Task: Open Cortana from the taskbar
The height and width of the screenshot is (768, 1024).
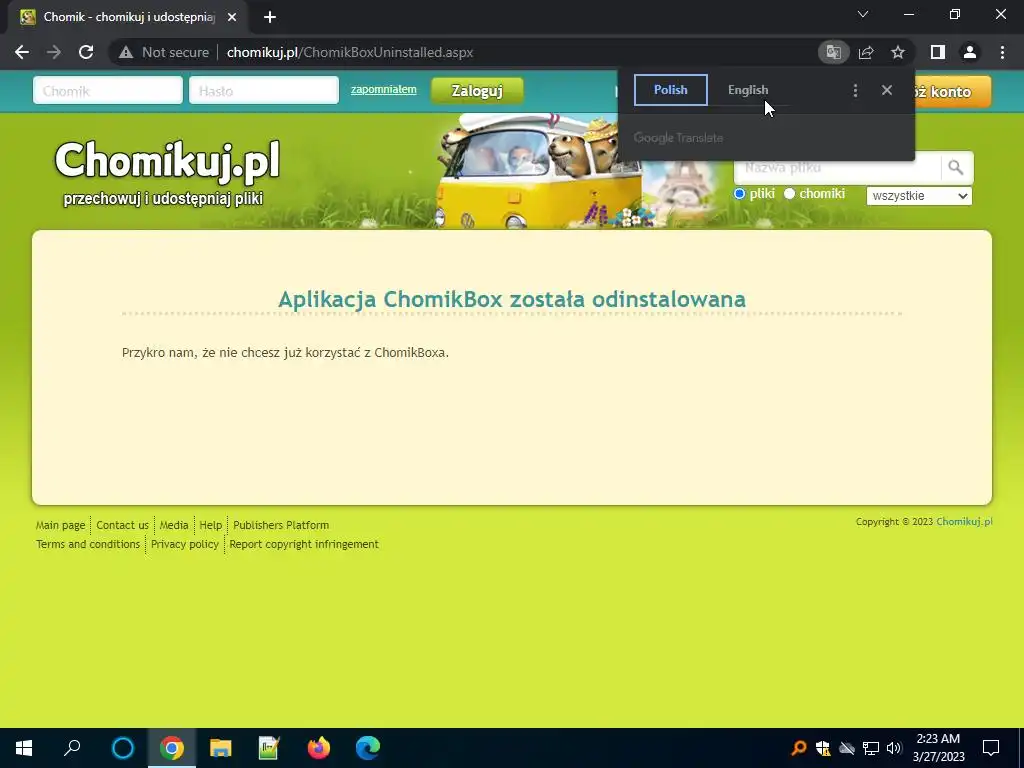Action: click(123, 748)
